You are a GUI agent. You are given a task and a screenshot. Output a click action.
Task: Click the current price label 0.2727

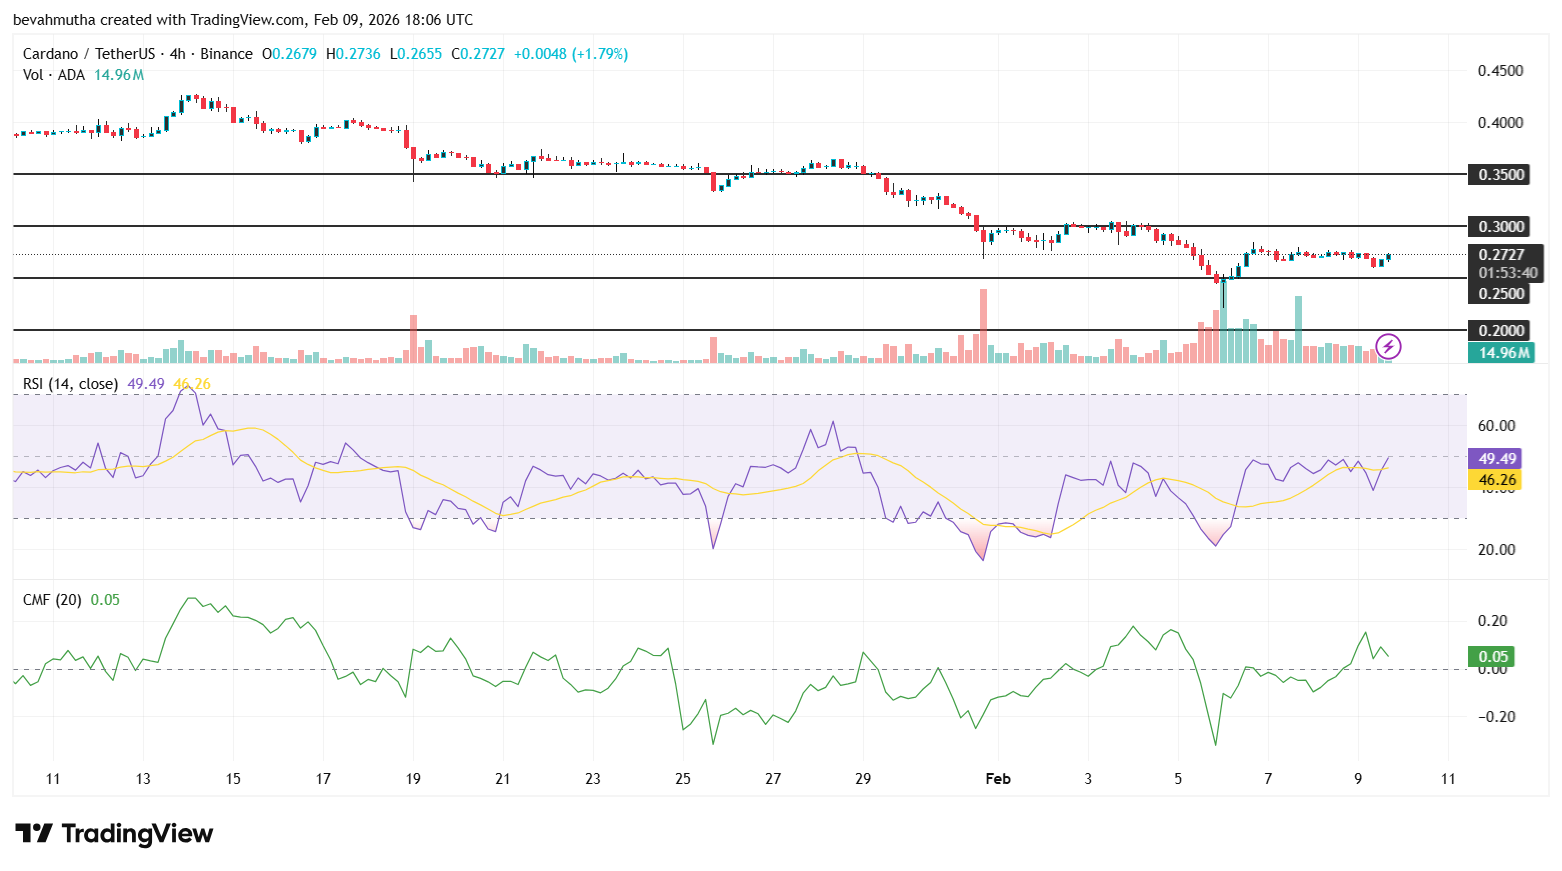pyautogui.click(x=1500, y=255)
